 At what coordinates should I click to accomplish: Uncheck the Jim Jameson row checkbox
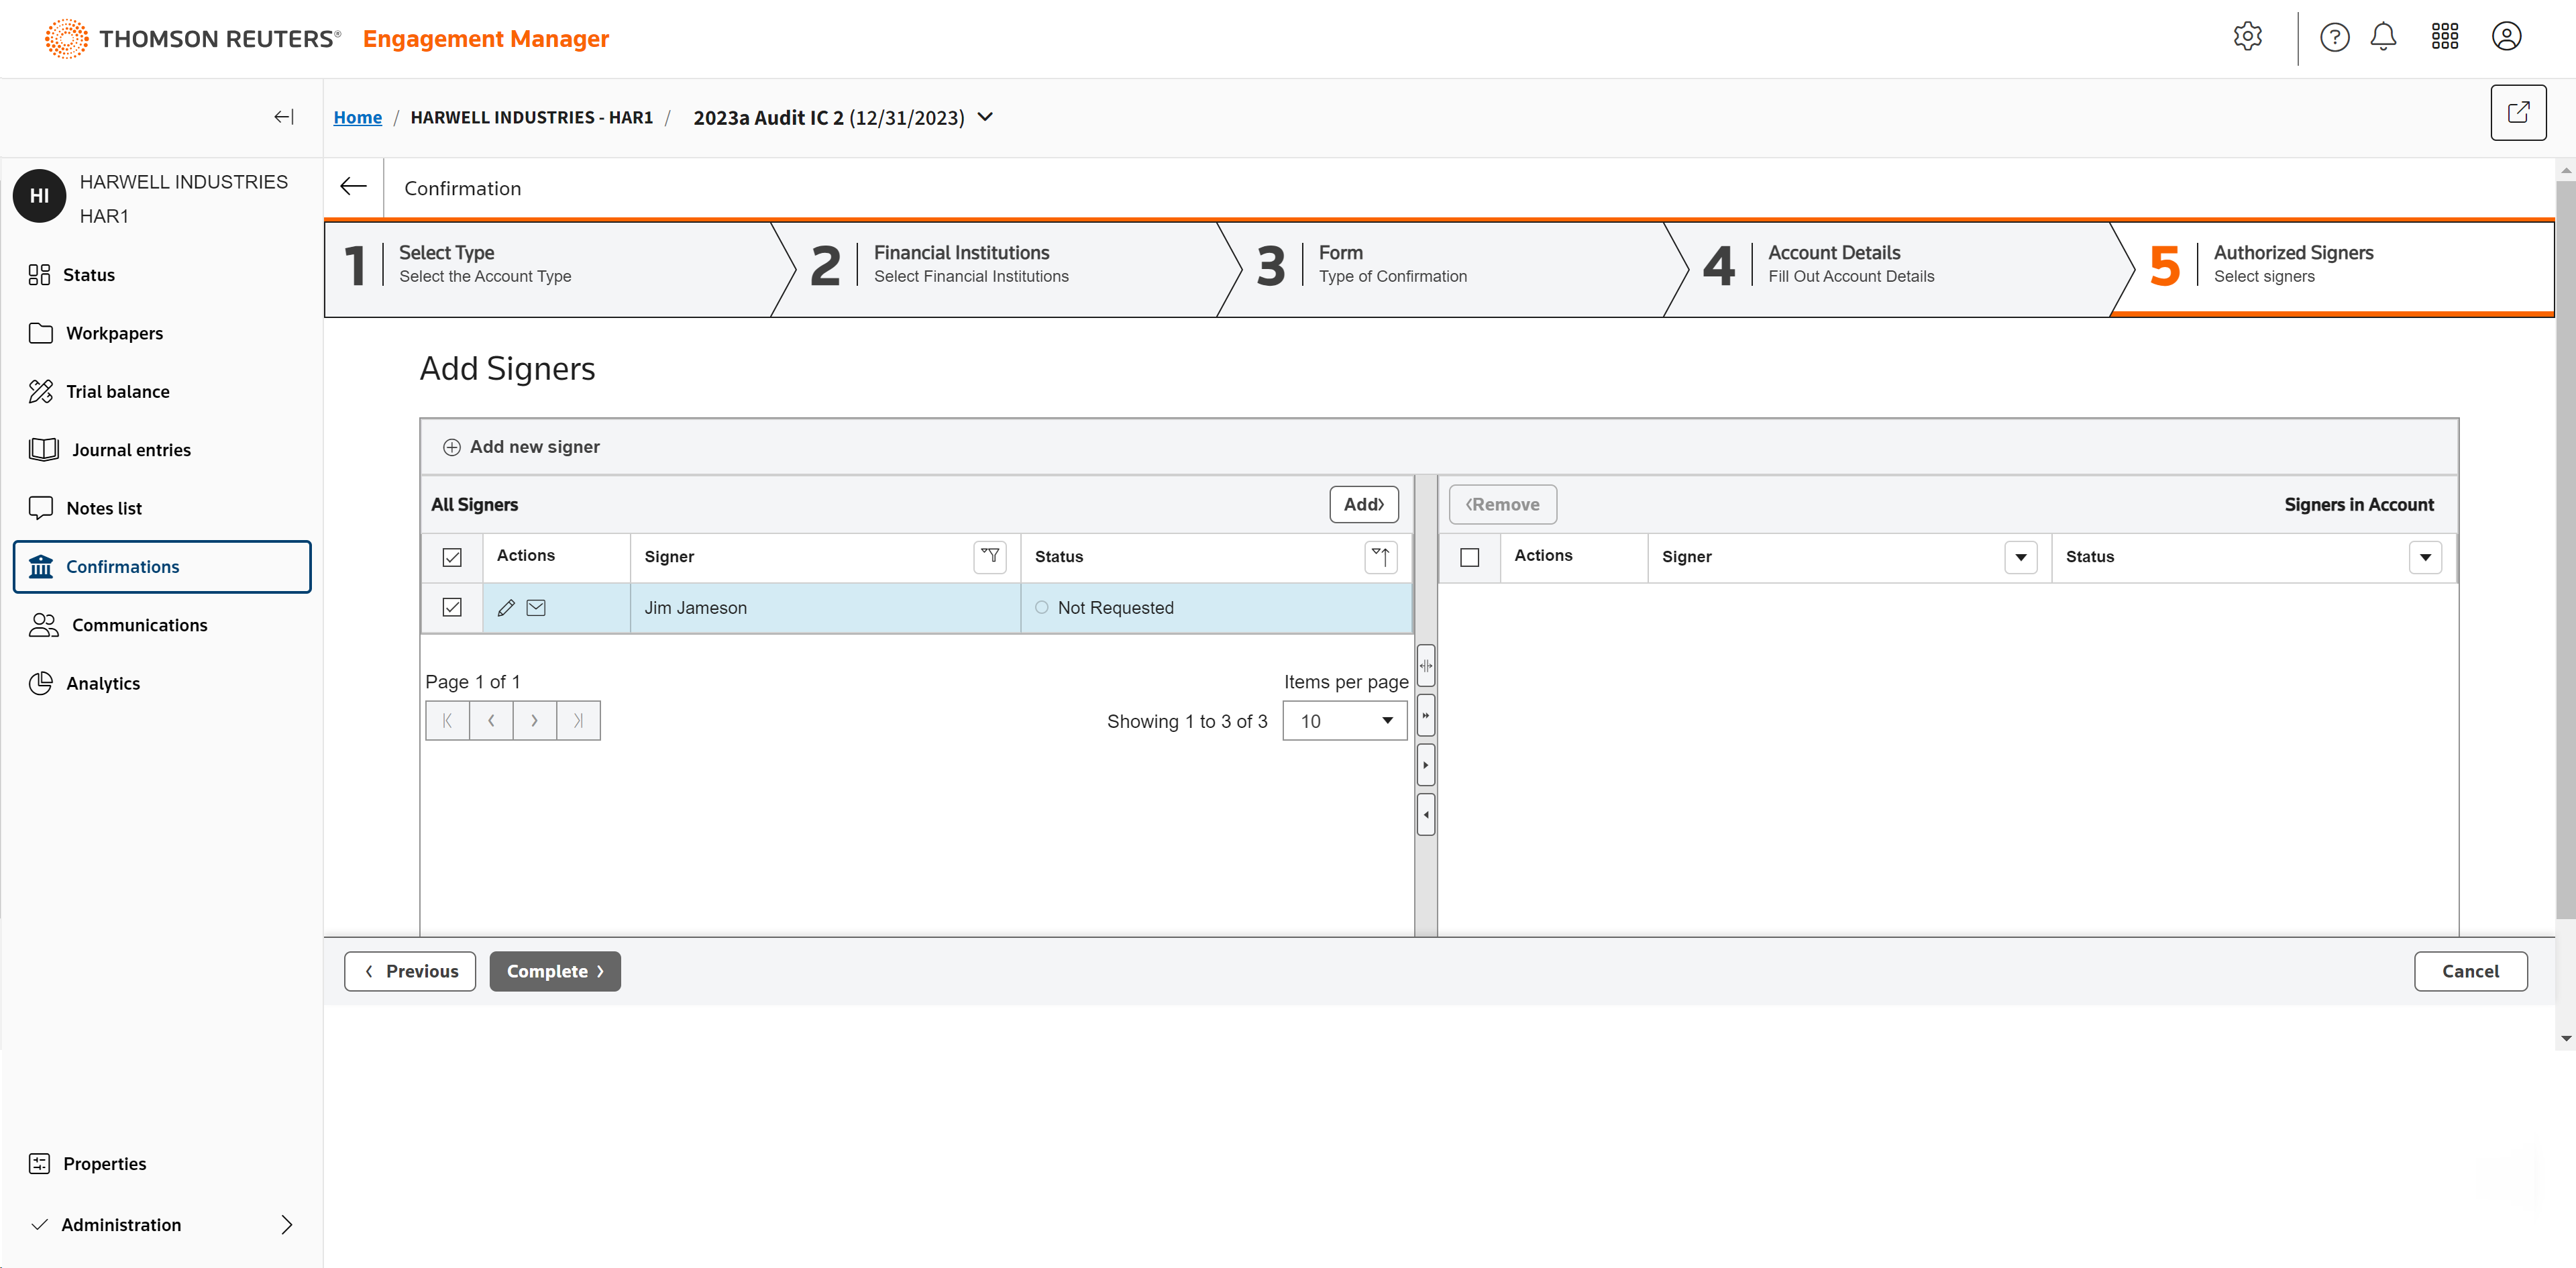(x=452, y=607)
